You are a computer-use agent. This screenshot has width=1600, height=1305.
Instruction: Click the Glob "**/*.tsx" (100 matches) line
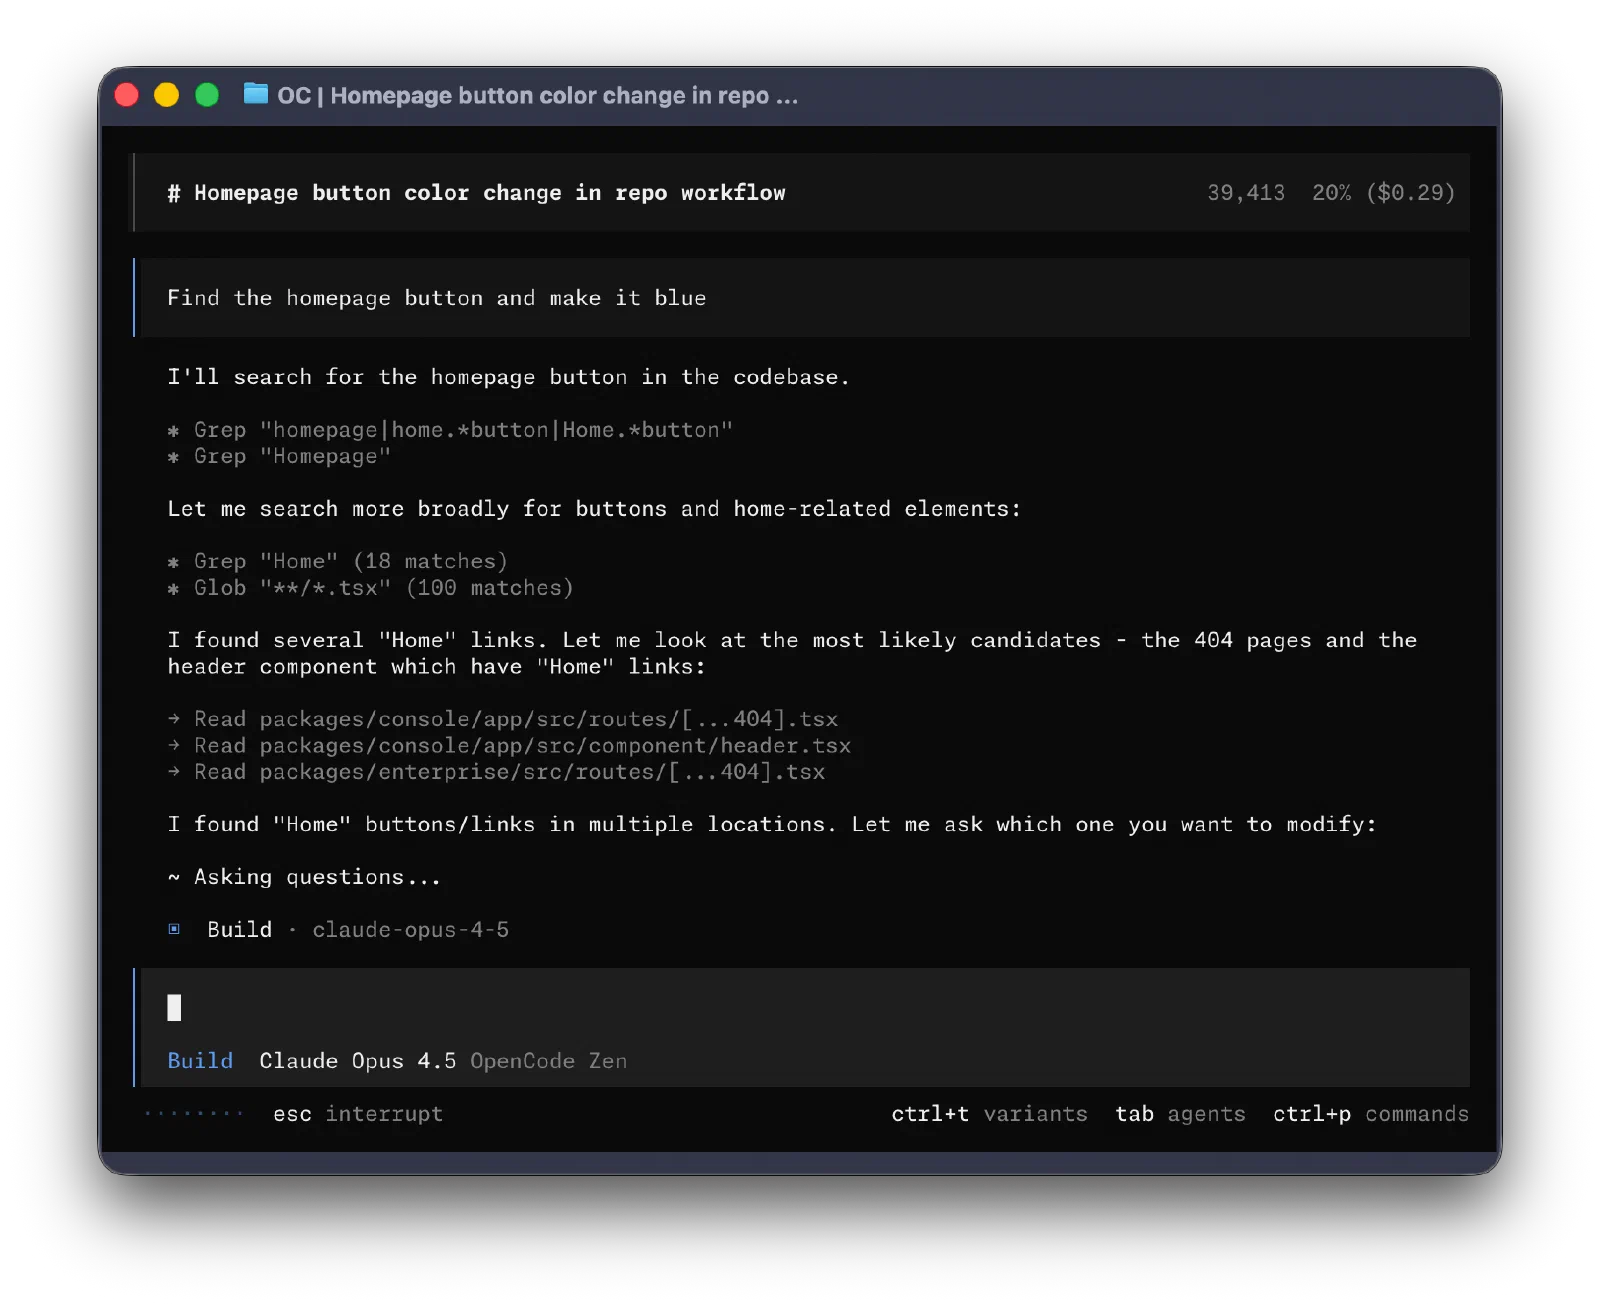[370, 587]
